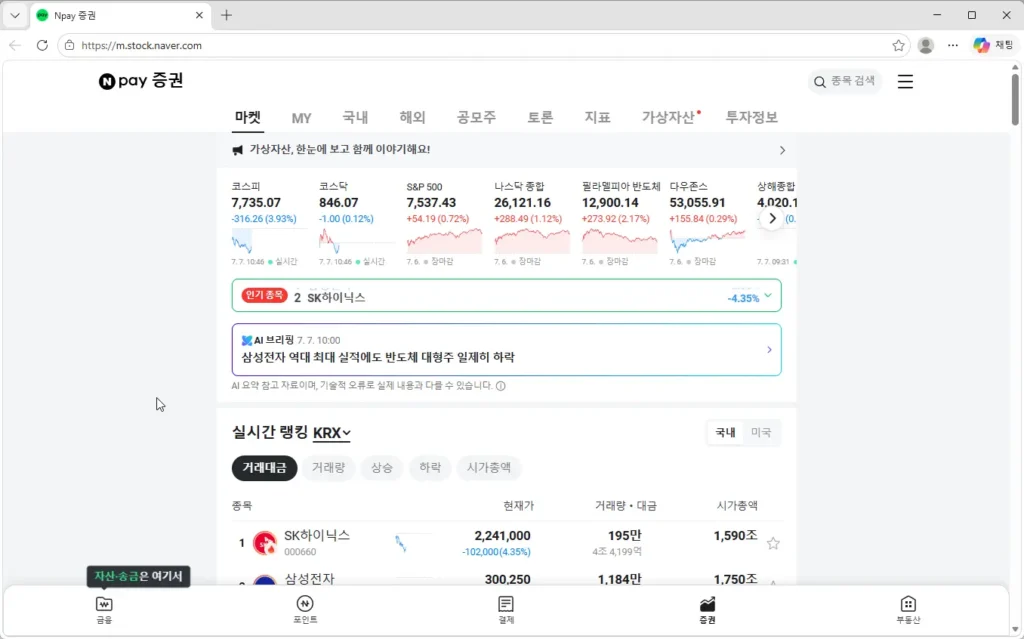Click the browser address bar
This screenshot has height=639, width=1024.
[x=483, y=45]
